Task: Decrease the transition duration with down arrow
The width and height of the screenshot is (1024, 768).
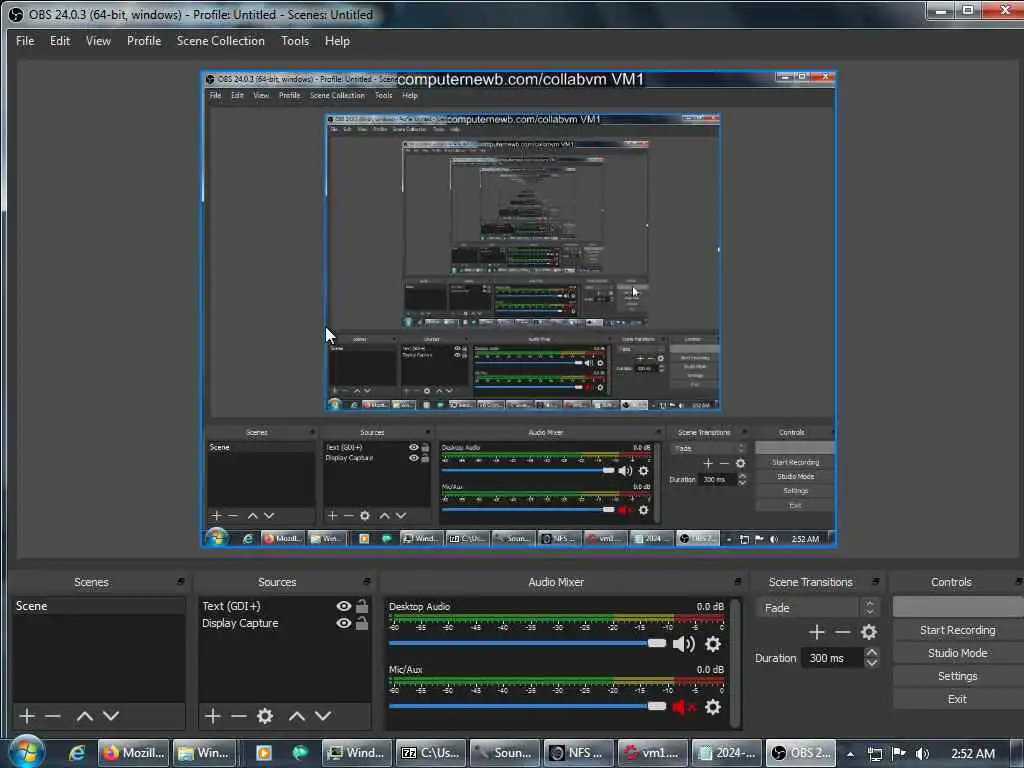Action: pyautogui.click(x=871, y=663)
